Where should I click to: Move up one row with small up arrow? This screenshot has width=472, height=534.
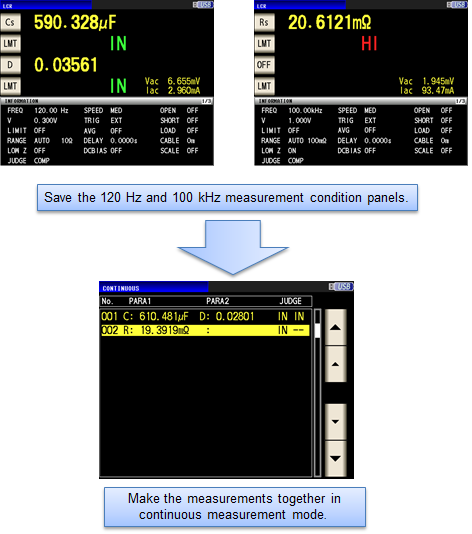(335, 364)
